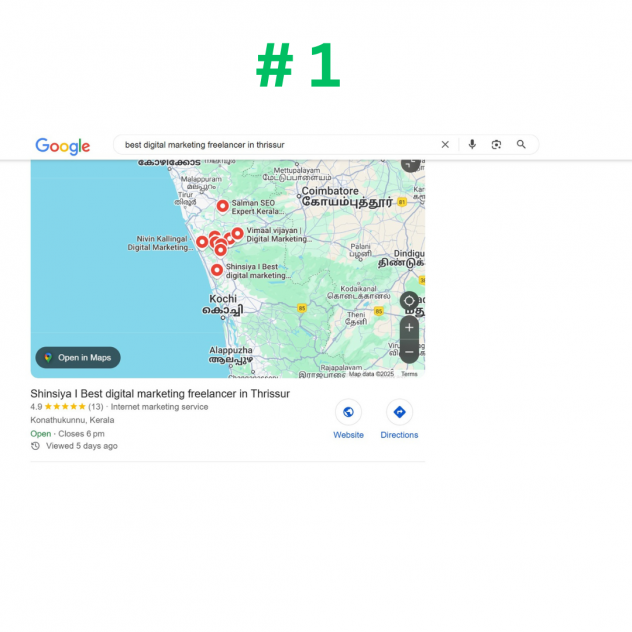Open in Maps button

(x=78, y=358)
